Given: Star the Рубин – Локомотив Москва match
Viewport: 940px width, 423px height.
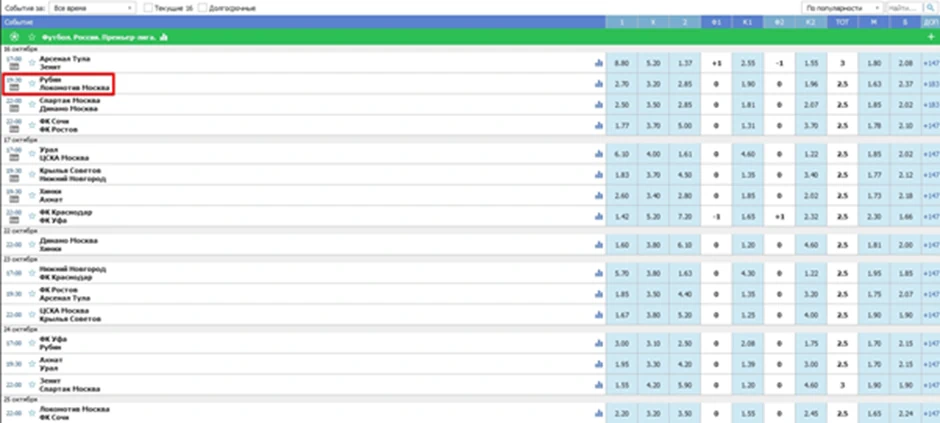Looking at the screenshot, I should coord(32,84).
